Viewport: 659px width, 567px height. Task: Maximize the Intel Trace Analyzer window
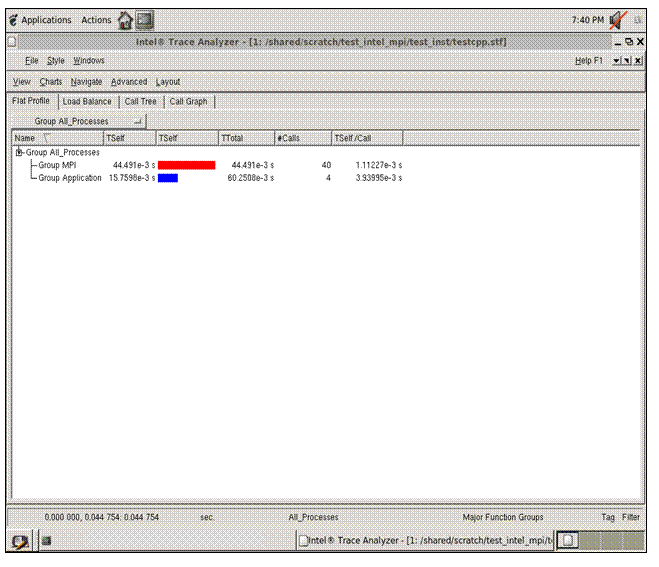pos(629,42)
